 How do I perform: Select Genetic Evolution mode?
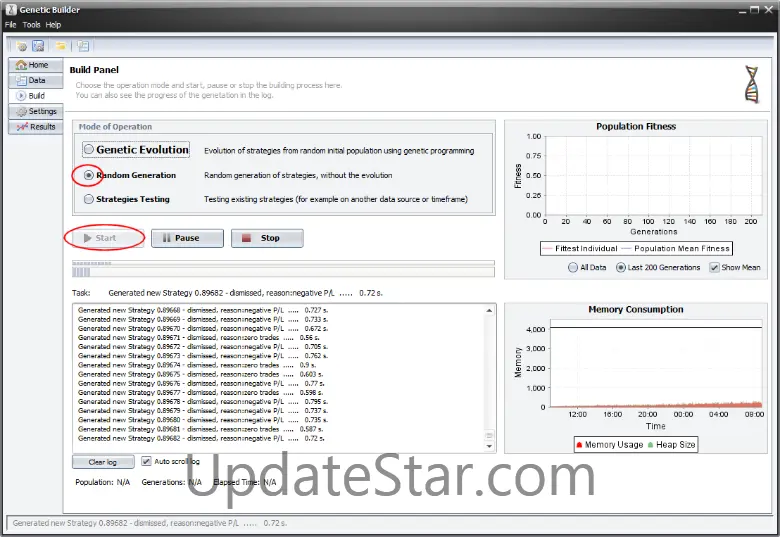pos(136,149)
